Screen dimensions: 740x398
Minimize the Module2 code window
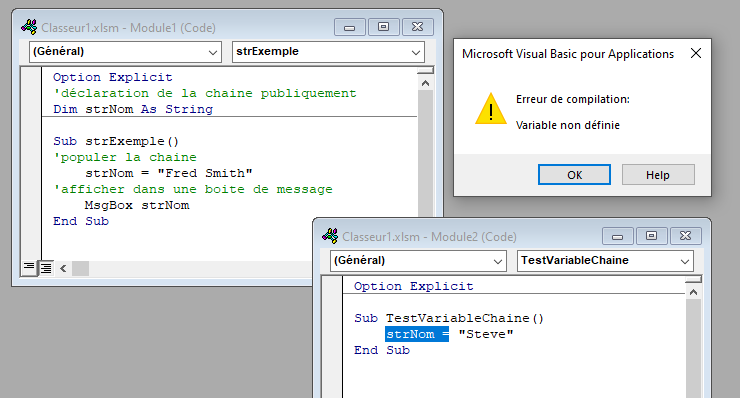618,236
